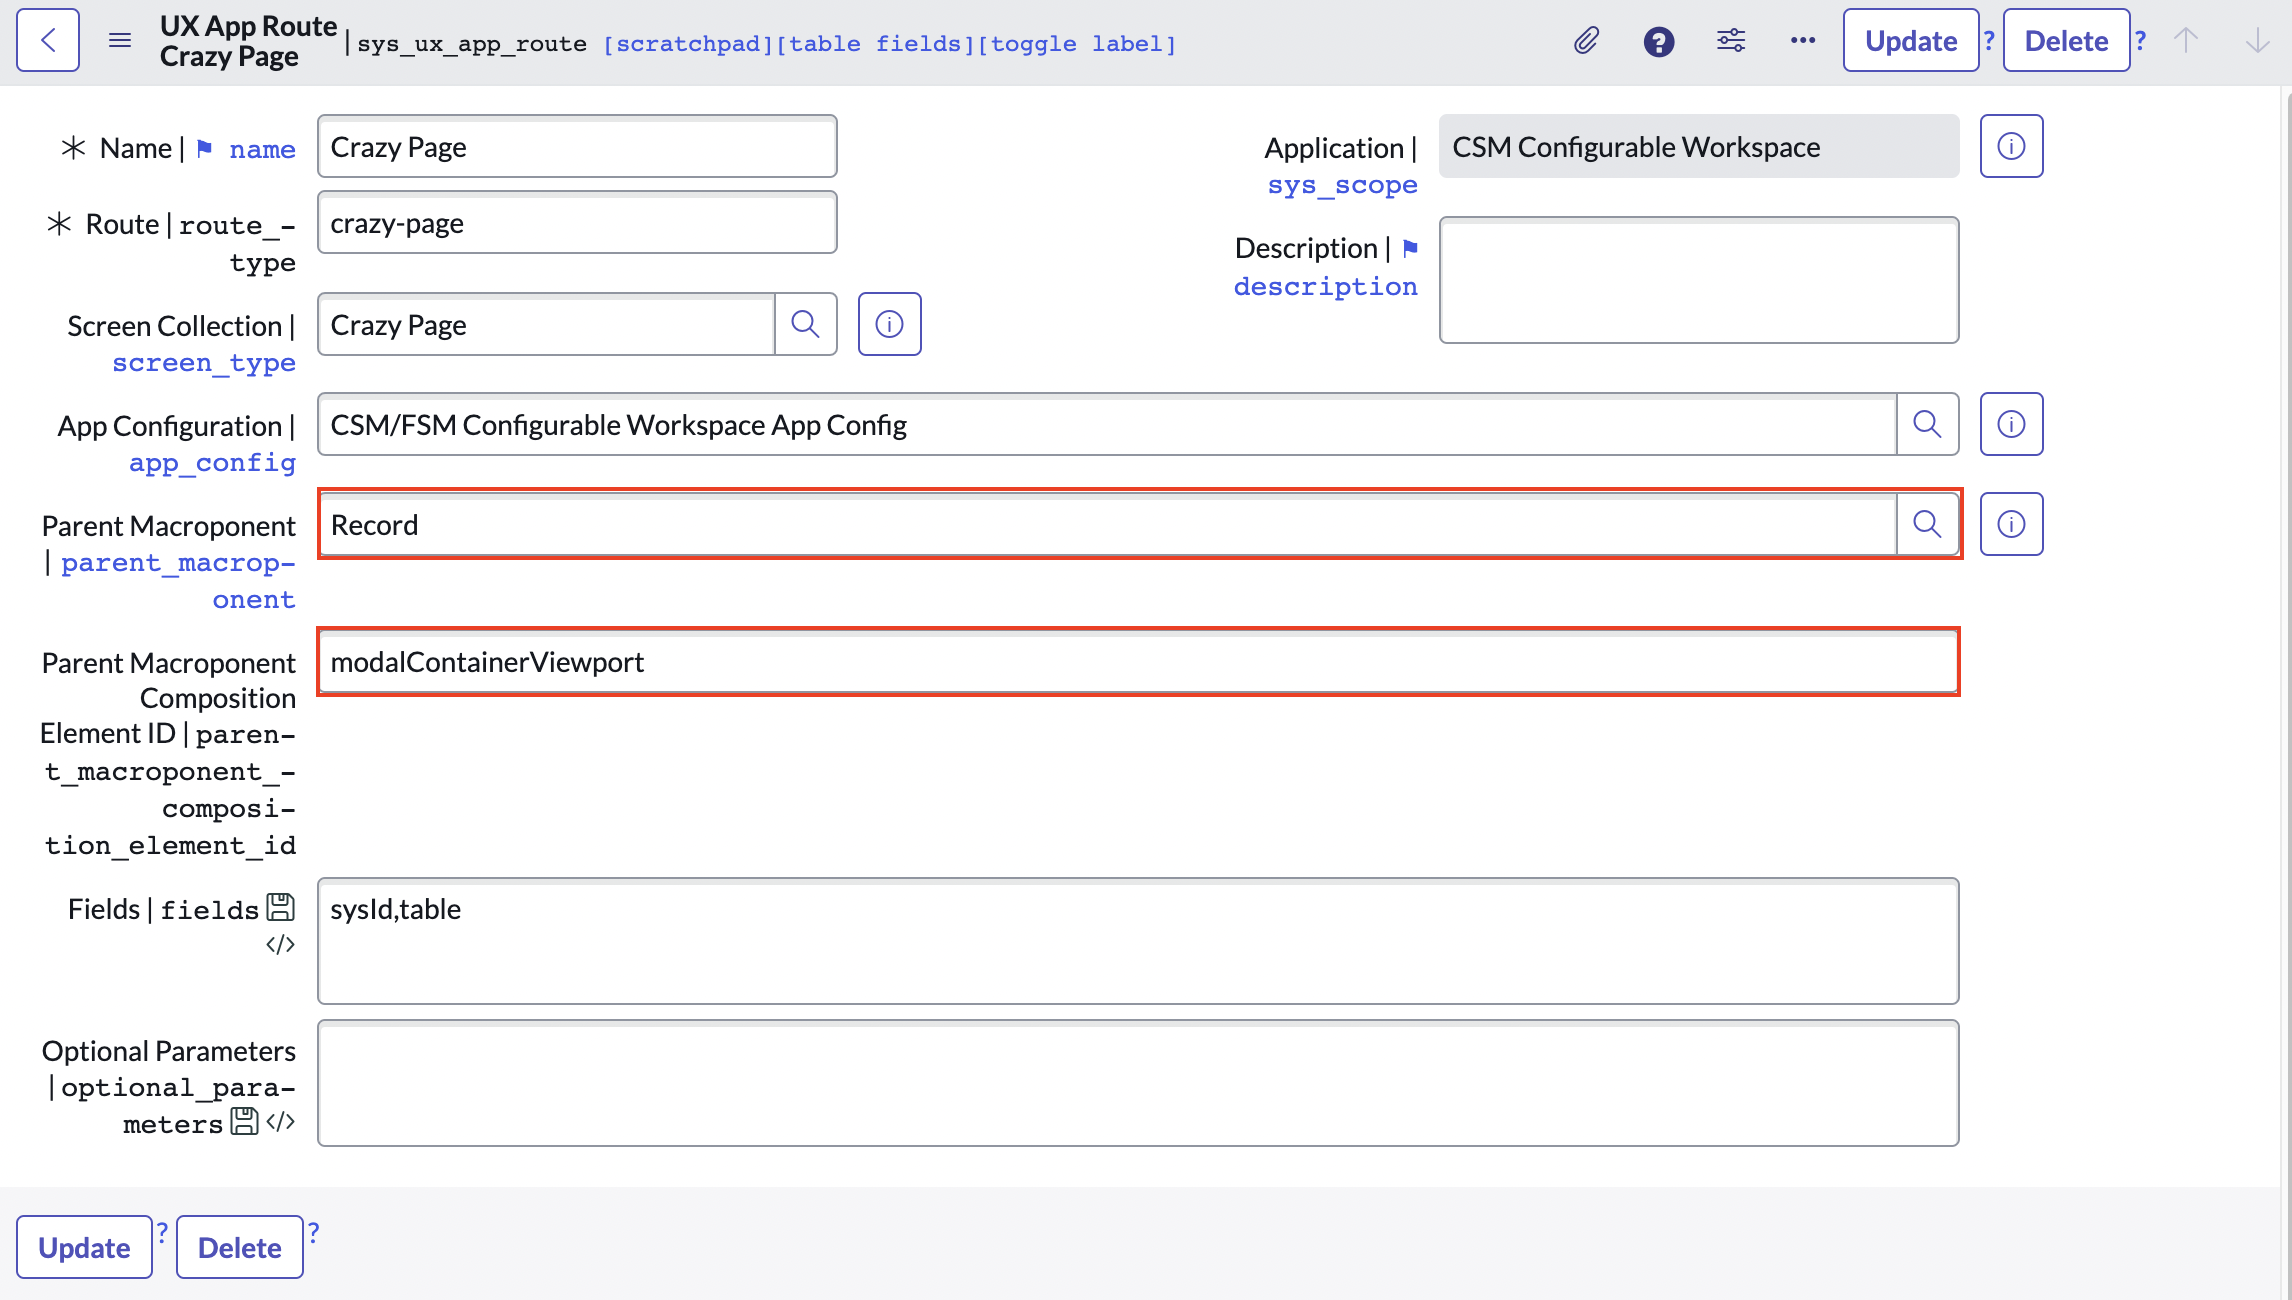Click the top Update button
Viewport: 2292px width, 1300px height.
[x=1910, y=41]
